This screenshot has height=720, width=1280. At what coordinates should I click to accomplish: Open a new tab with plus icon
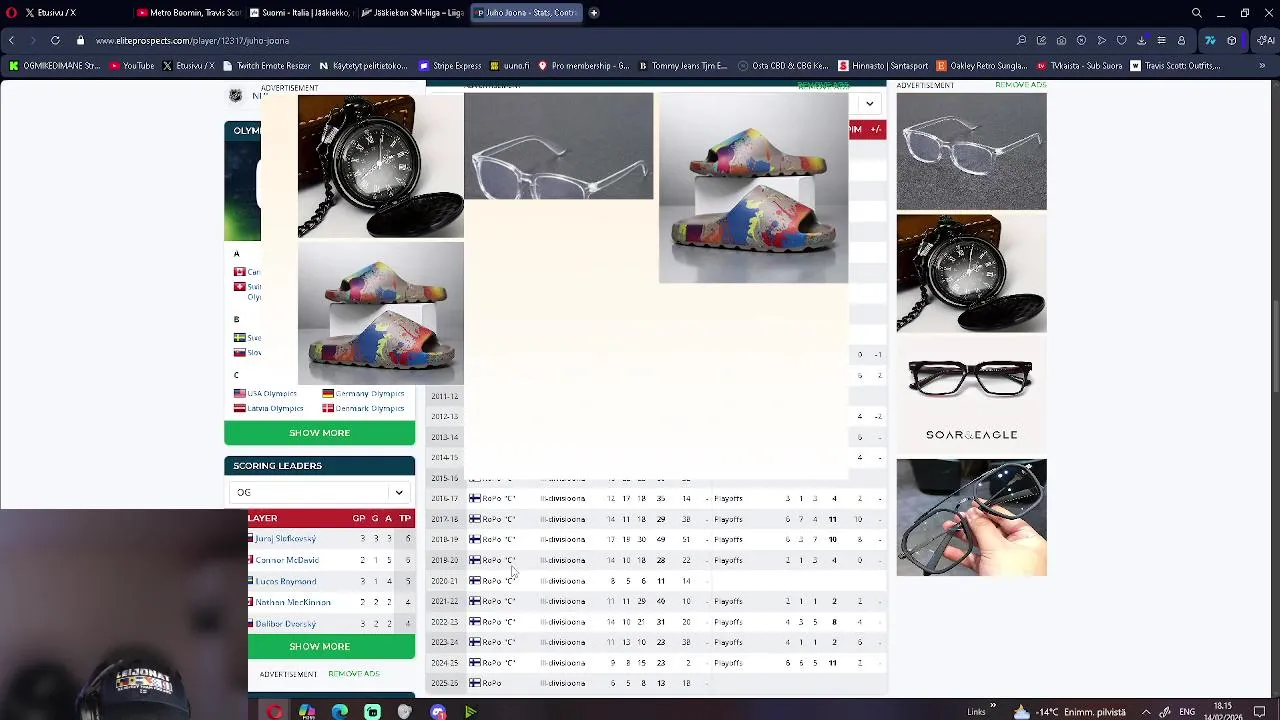pyautogui.click(x=594, y=13)
